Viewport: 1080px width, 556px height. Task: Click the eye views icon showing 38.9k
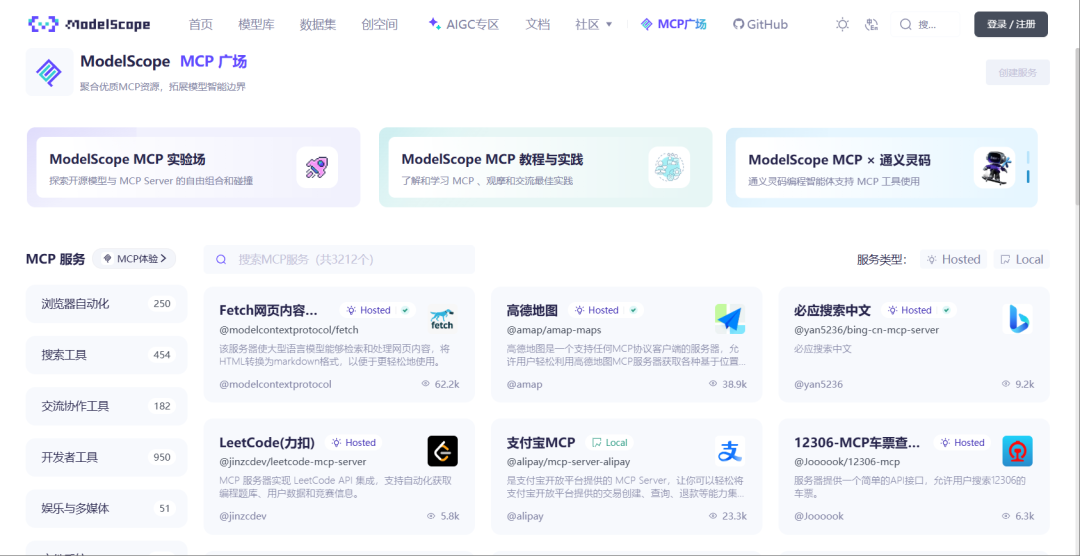click(713, 384)
